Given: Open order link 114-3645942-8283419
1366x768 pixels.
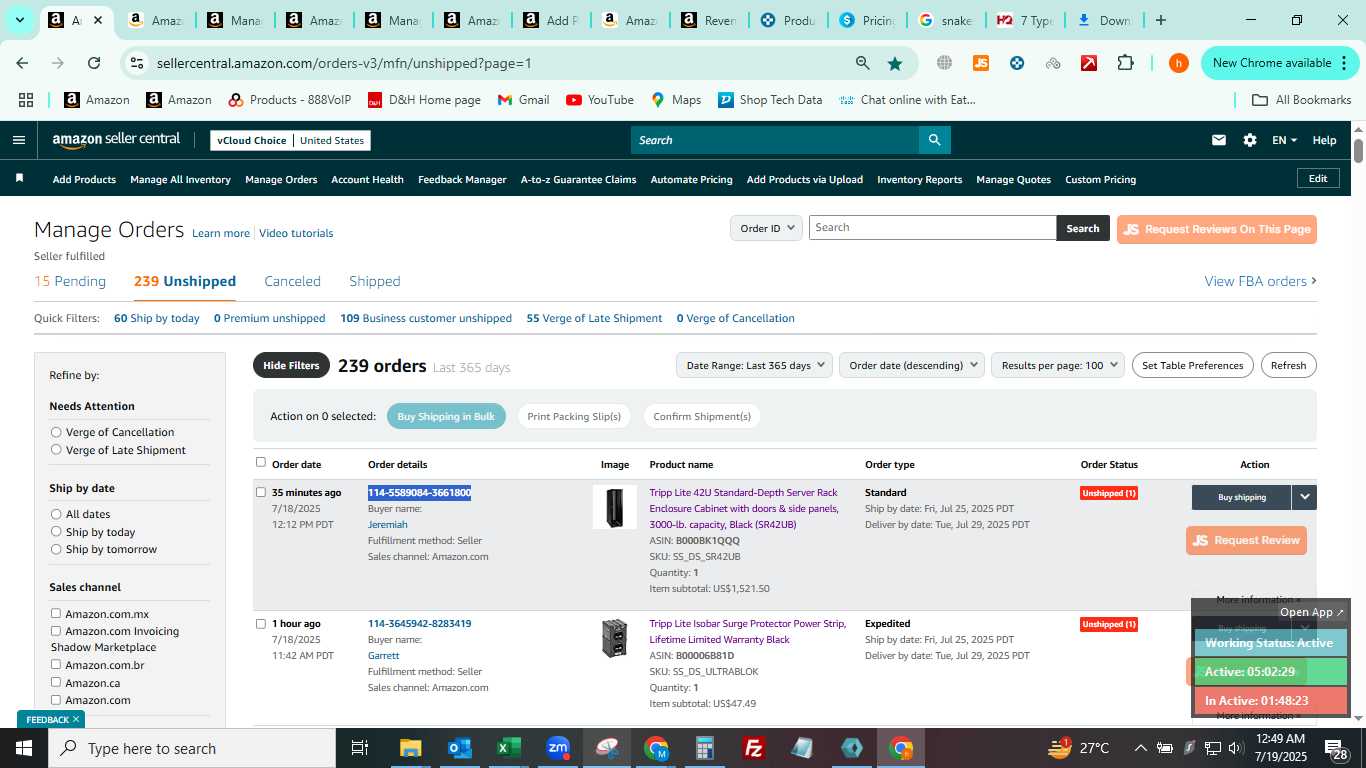Looking at the screenshot, I should [419, 623].
